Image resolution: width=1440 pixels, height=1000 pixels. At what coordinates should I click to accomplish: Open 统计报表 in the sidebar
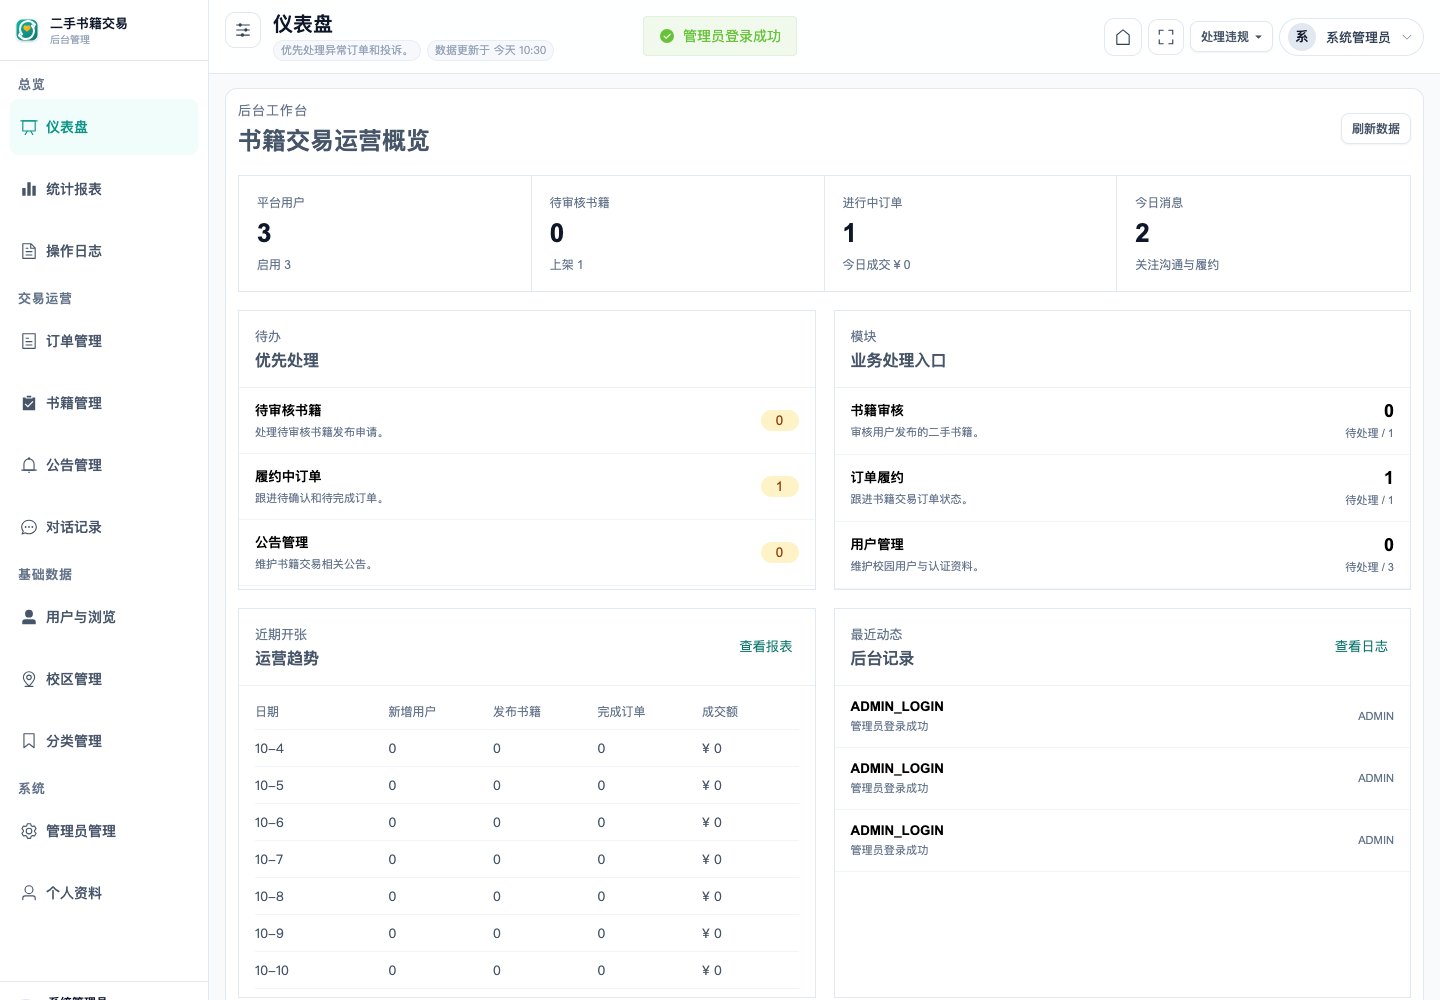(104, 189)
